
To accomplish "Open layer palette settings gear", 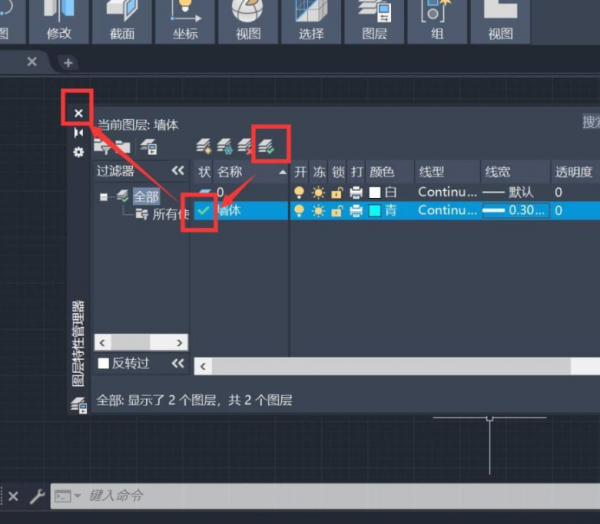I will [78, 152].
